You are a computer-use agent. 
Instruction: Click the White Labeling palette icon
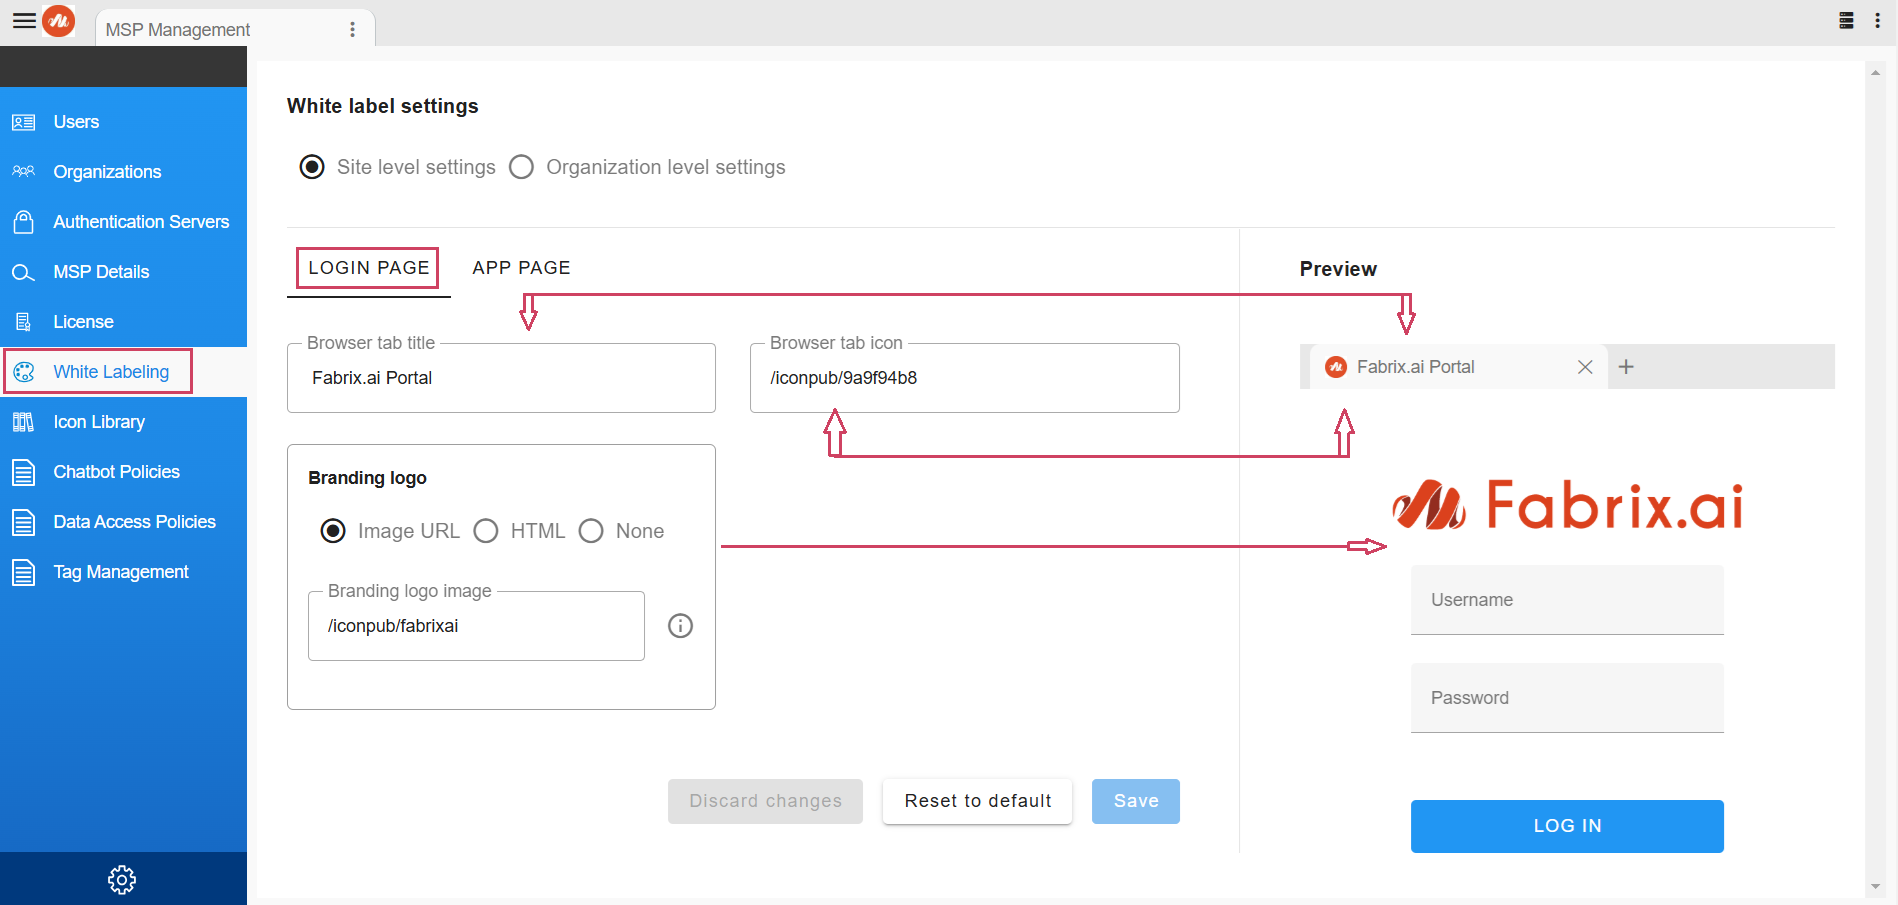pyautogui.click(x=24, y=372)
